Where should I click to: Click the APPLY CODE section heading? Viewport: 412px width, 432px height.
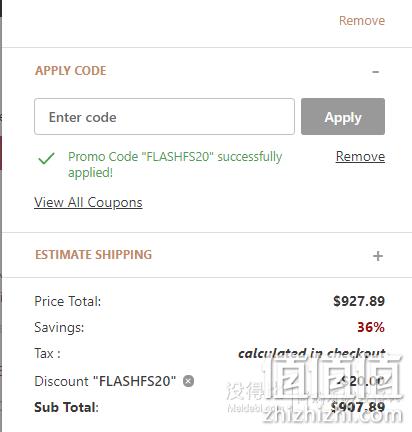[x=71, y=71]
